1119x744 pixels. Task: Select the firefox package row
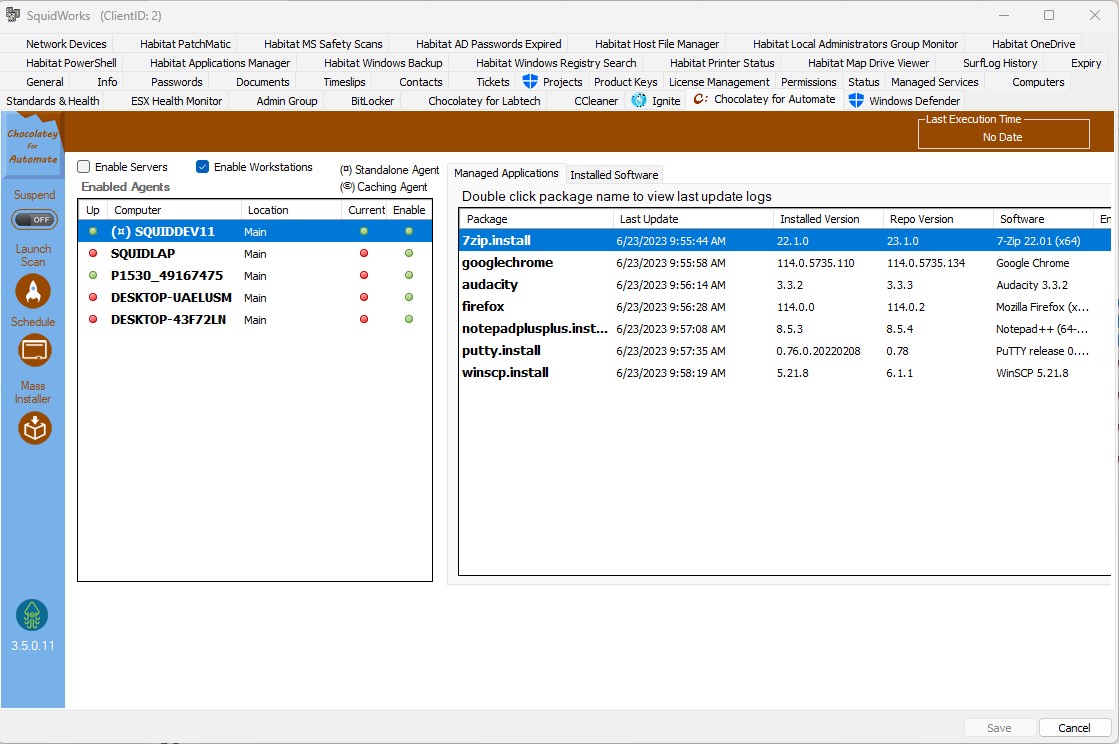click(785, 307)
